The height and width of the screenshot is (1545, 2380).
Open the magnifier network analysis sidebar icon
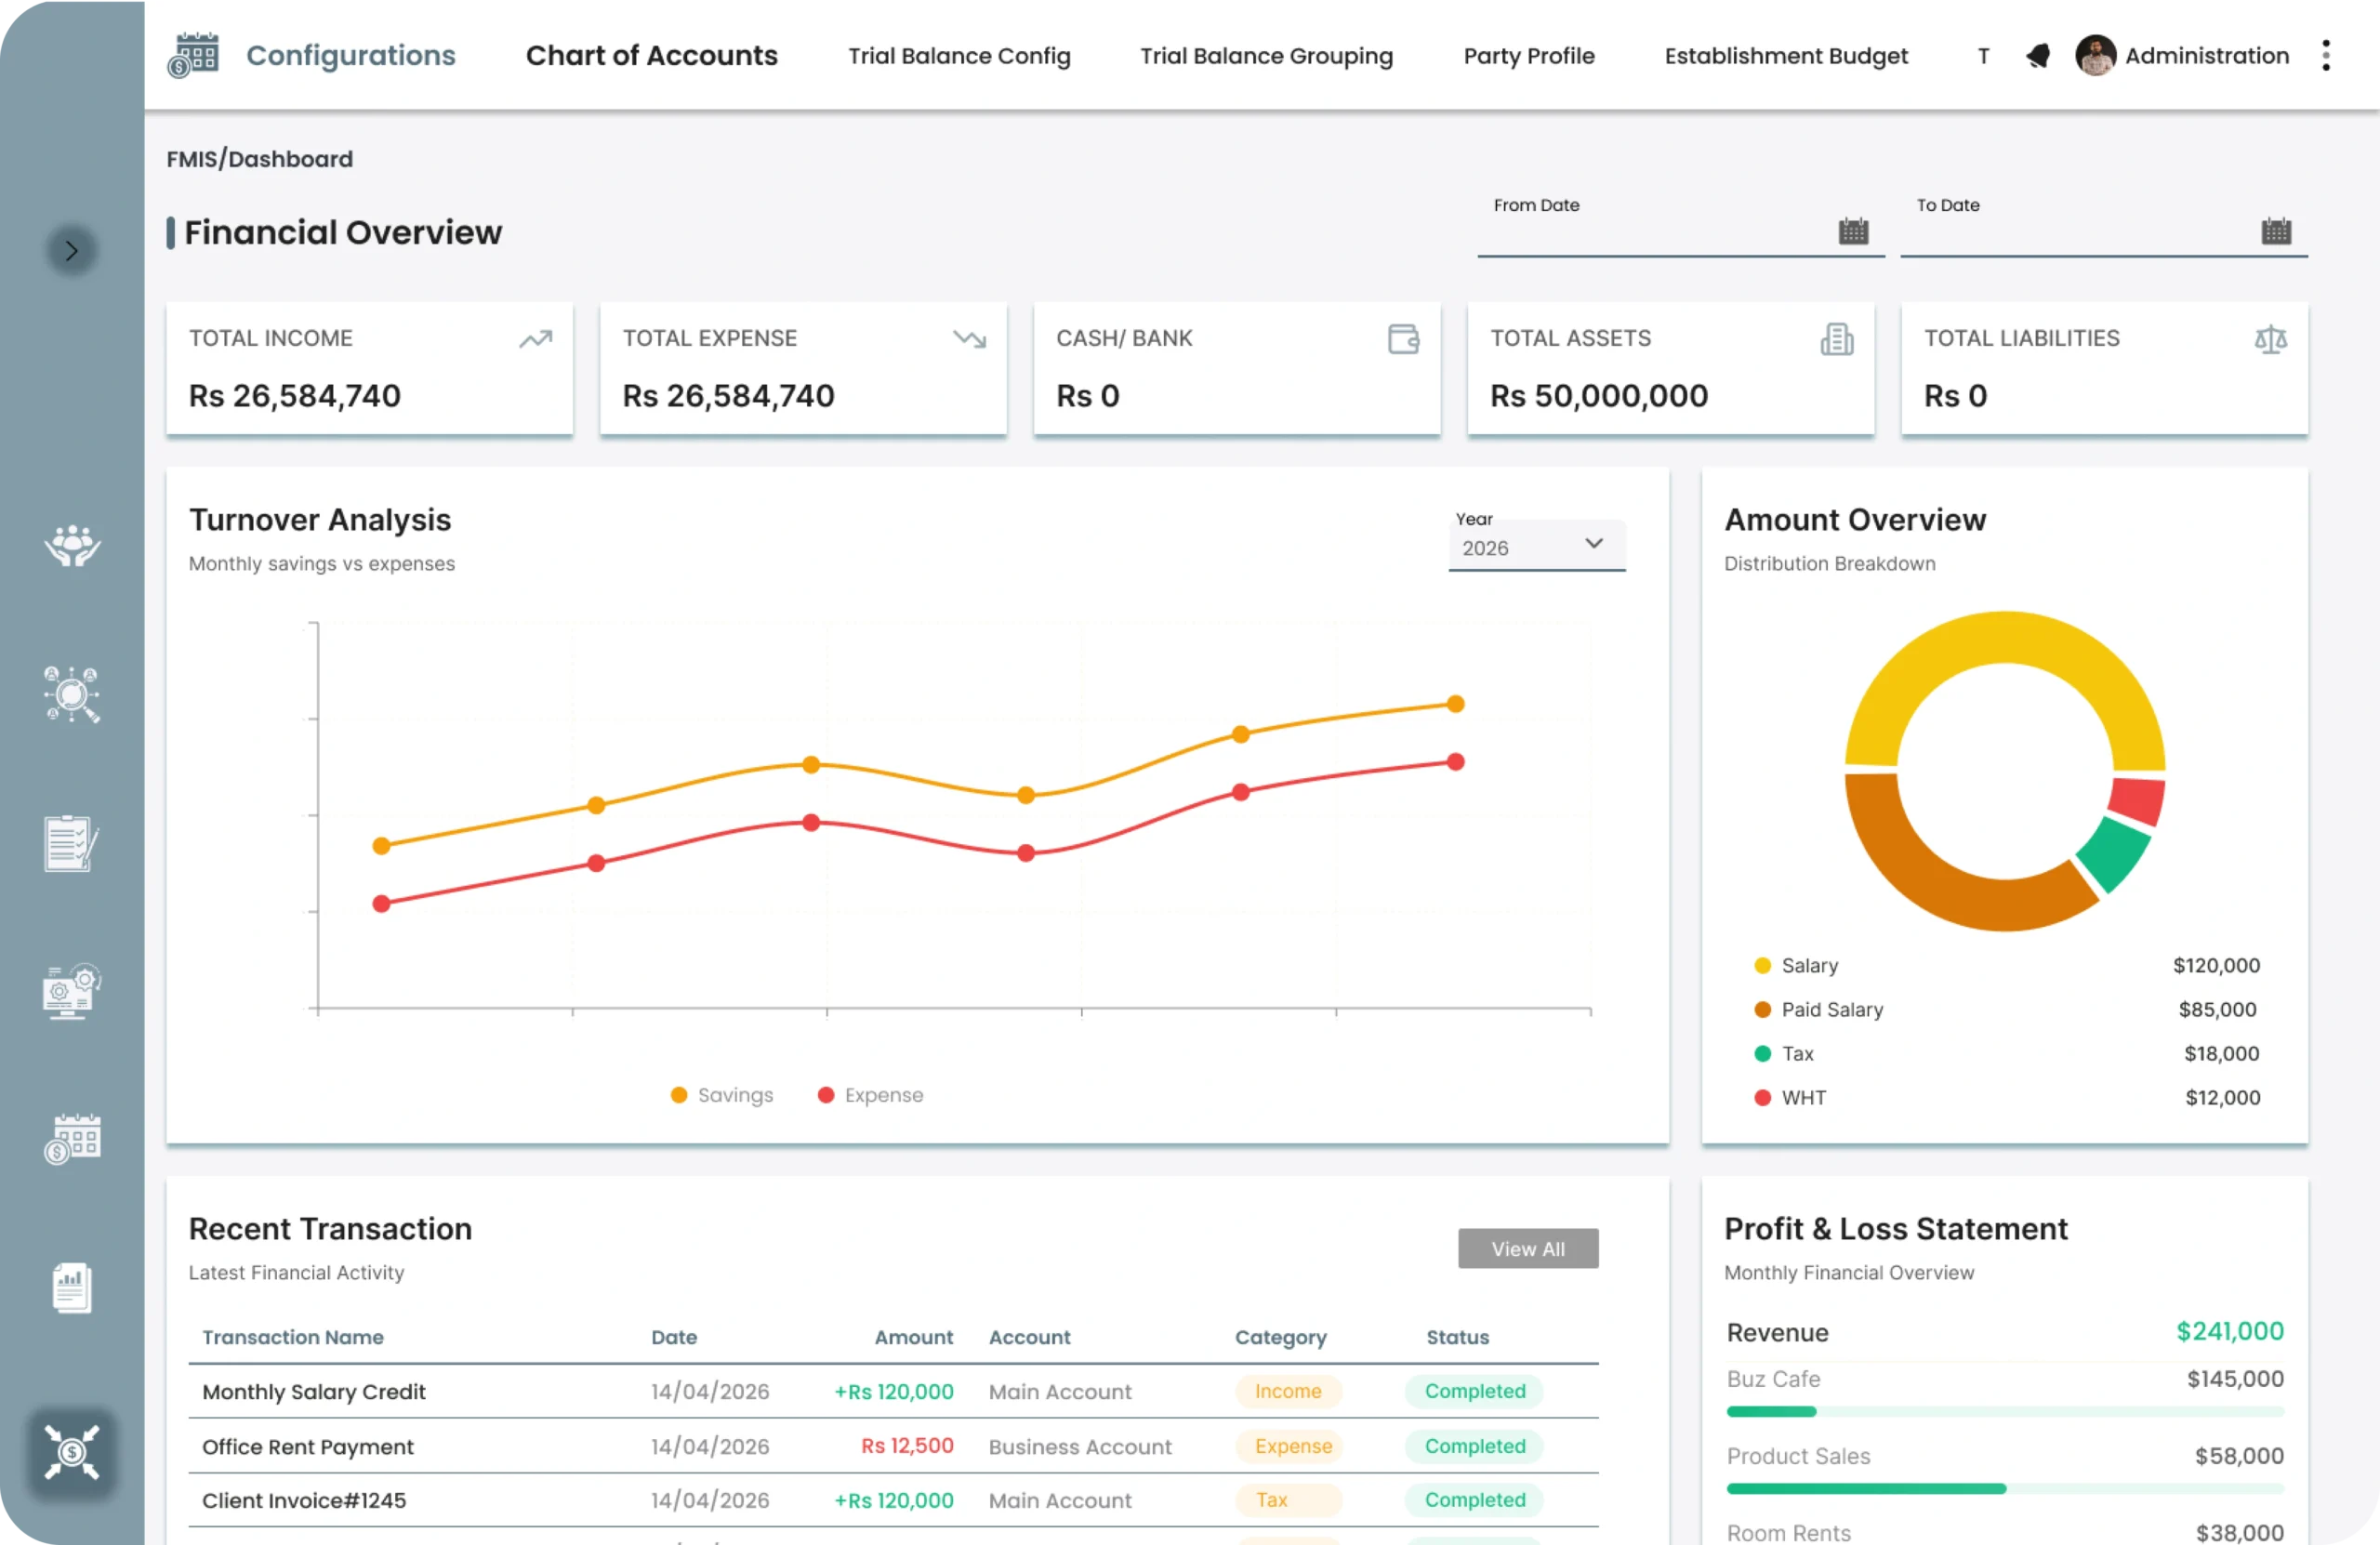(x=72, y=694)
